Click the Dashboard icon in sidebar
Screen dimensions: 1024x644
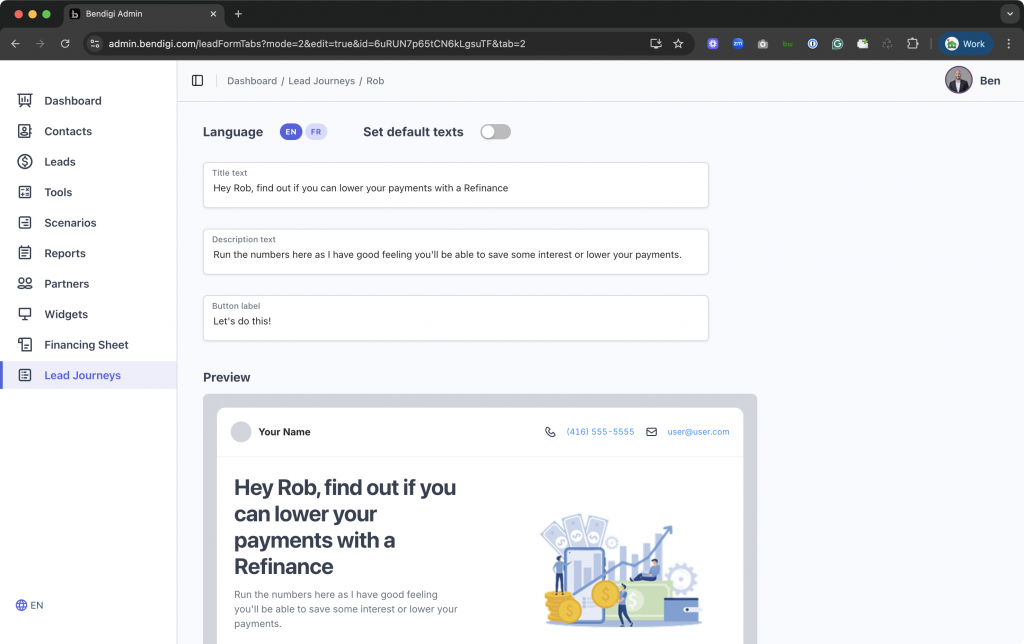click(x=25, y=101)
